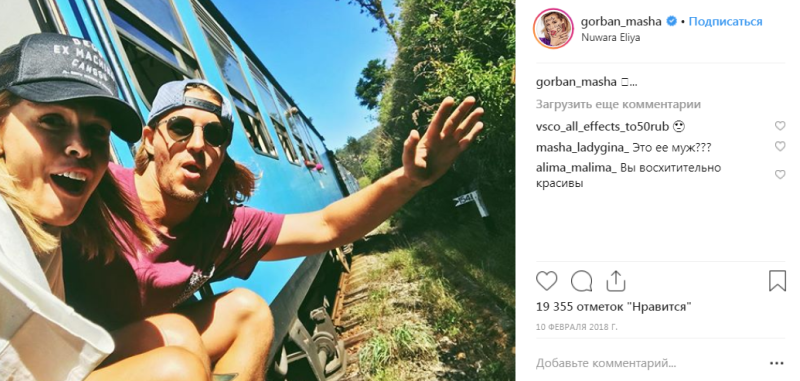Open masha_ladygina_ commenter profile
The image size is (800, 381).
click(x=582, y=148)
